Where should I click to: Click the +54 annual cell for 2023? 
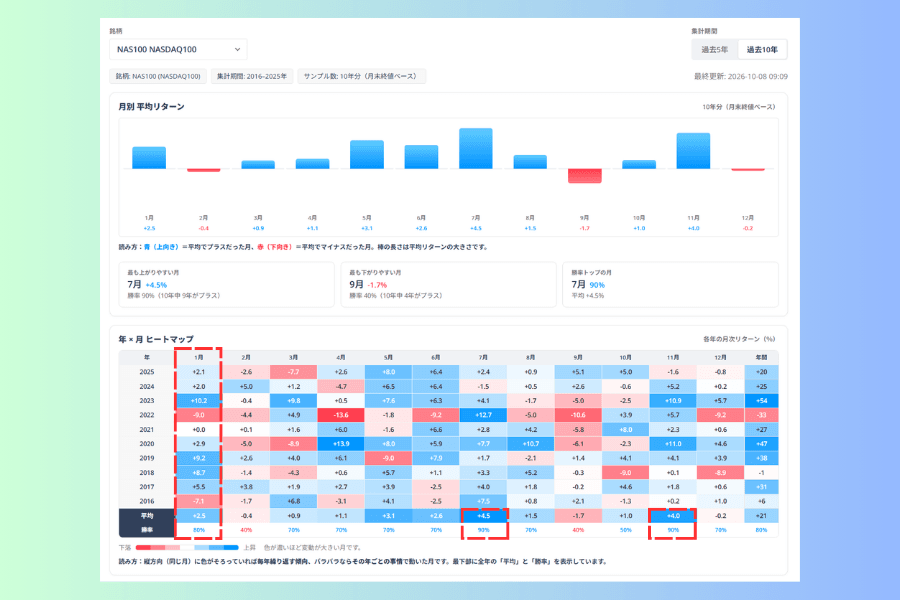click(x=761, y=401)
